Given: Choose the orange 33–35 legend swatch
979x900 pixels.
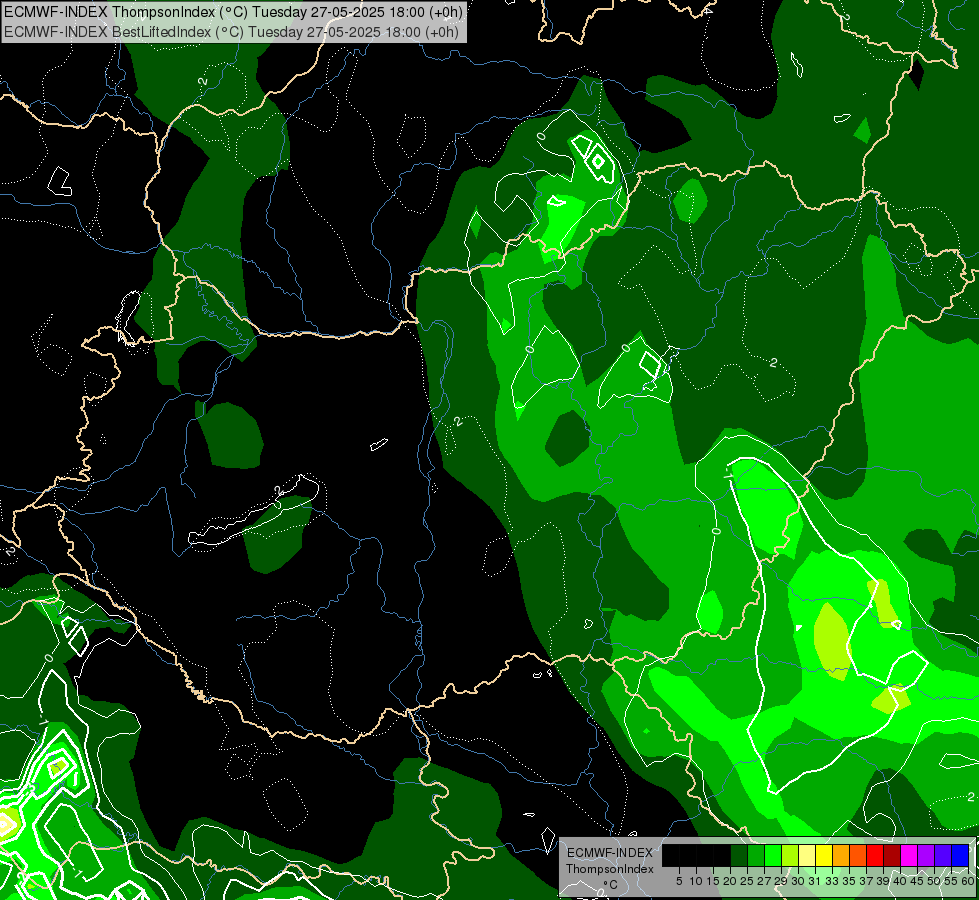Looking at the screenshot, I should click(840, 855).
